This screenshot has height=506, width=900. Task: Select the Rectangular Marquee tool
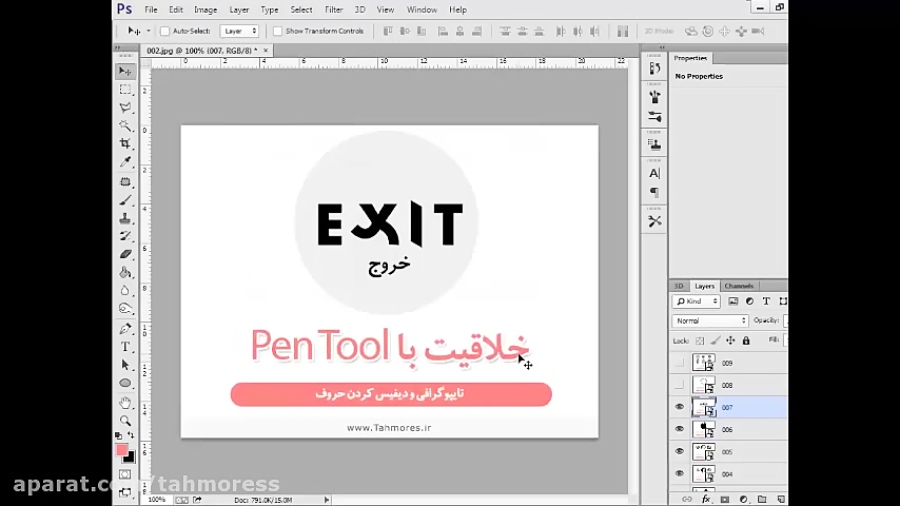(x=125, y=89)
